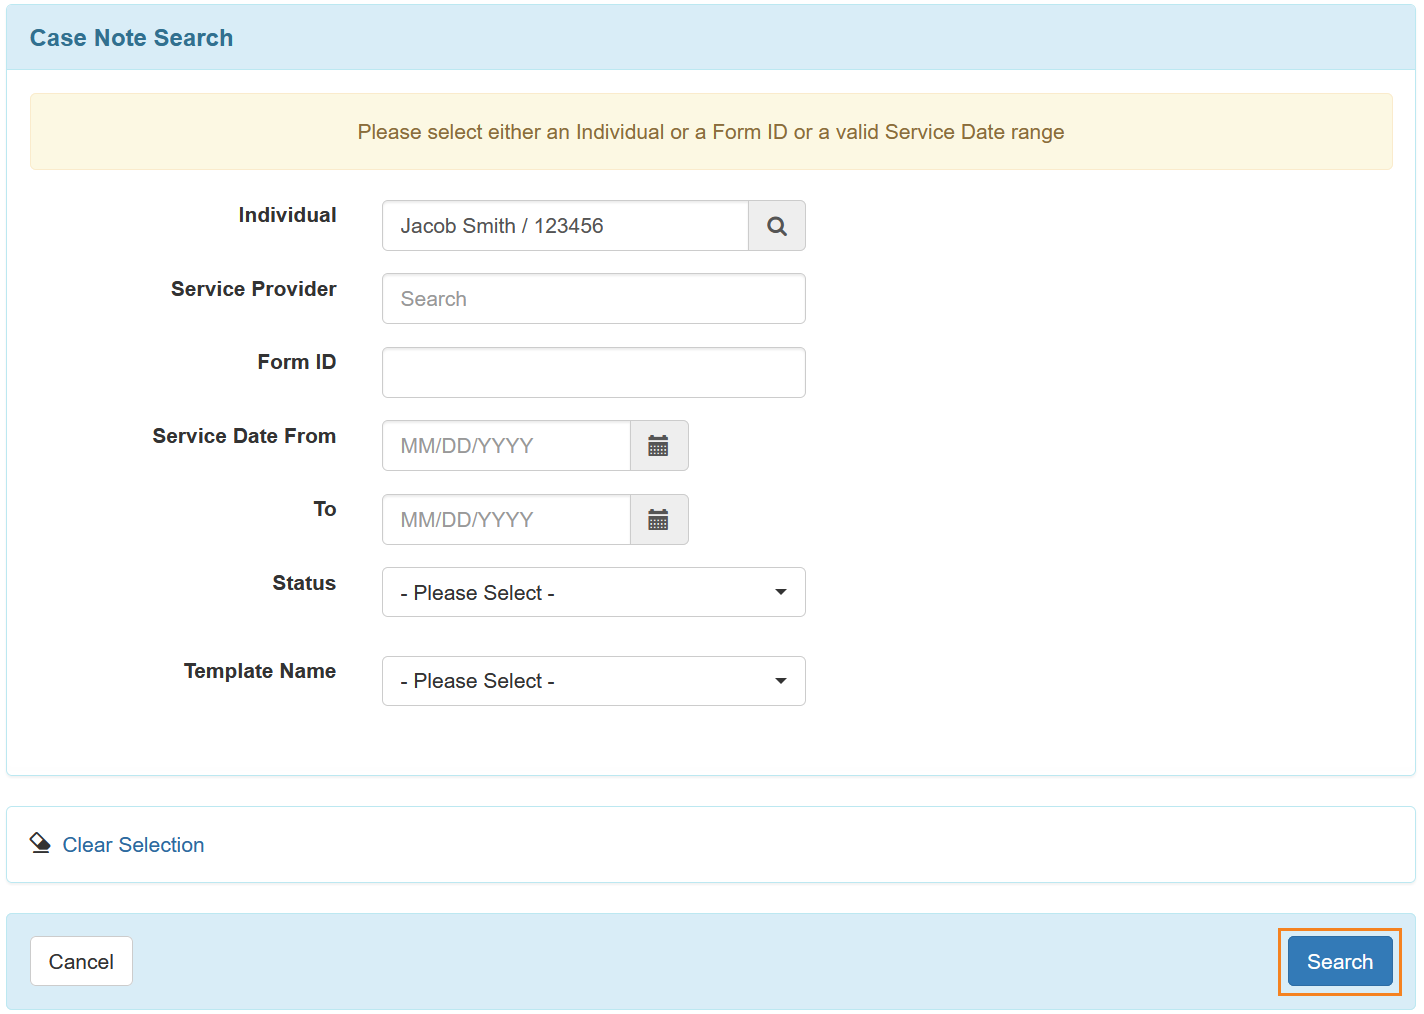Click the yellow notice banner text
The image size is (1424, 1014).
[x=710, y=131]
